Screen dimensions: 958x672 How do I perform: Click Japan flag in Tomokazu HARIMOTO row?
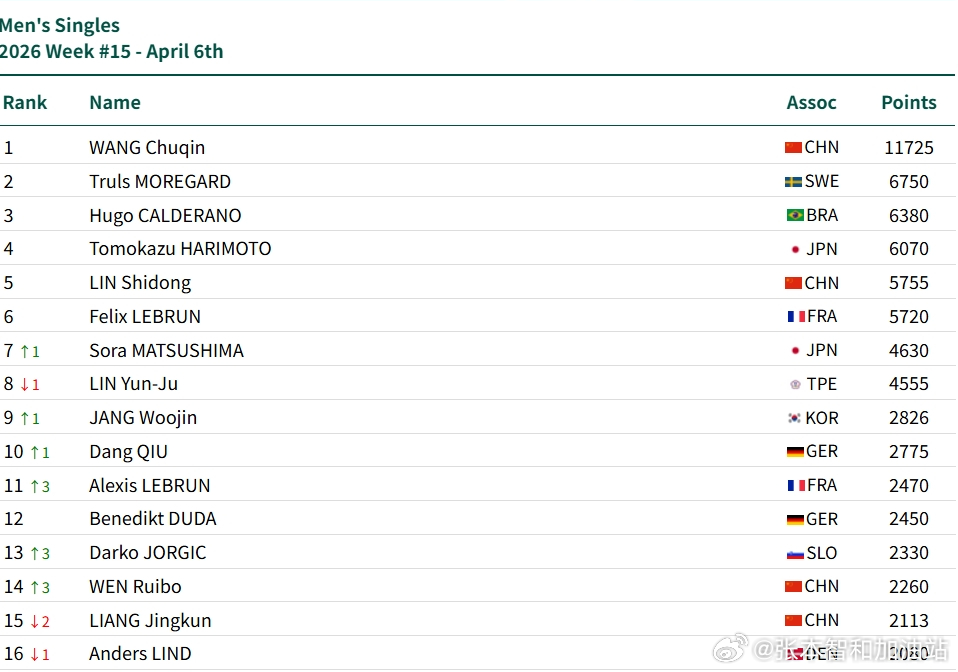point(796,249)
